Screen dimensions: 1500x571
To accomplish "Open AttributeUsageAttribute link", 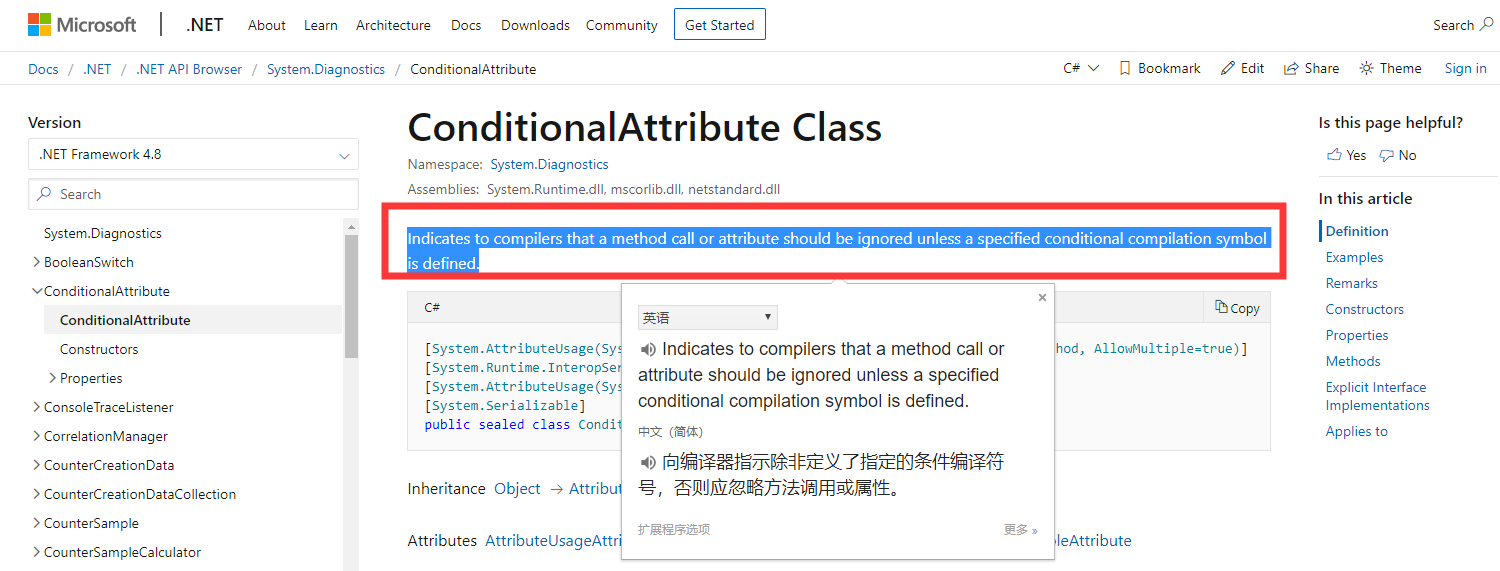I will coord(553,540).
